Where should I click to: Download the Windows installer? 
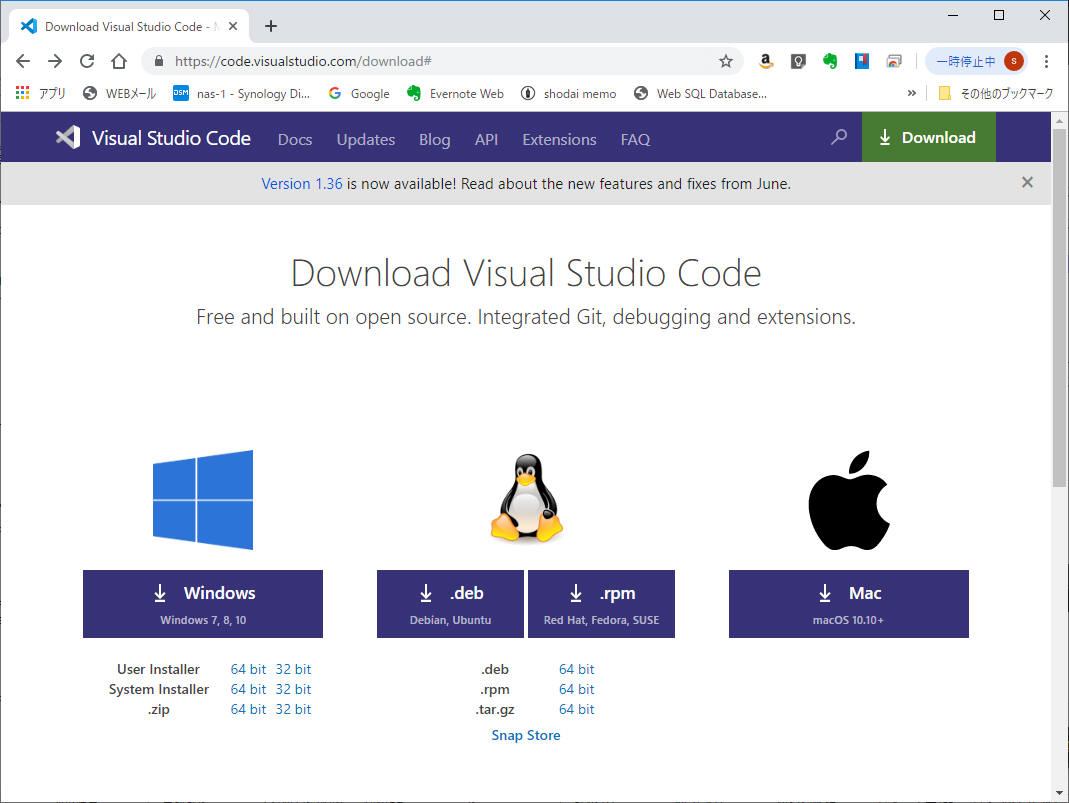click(x=203, y=603)
